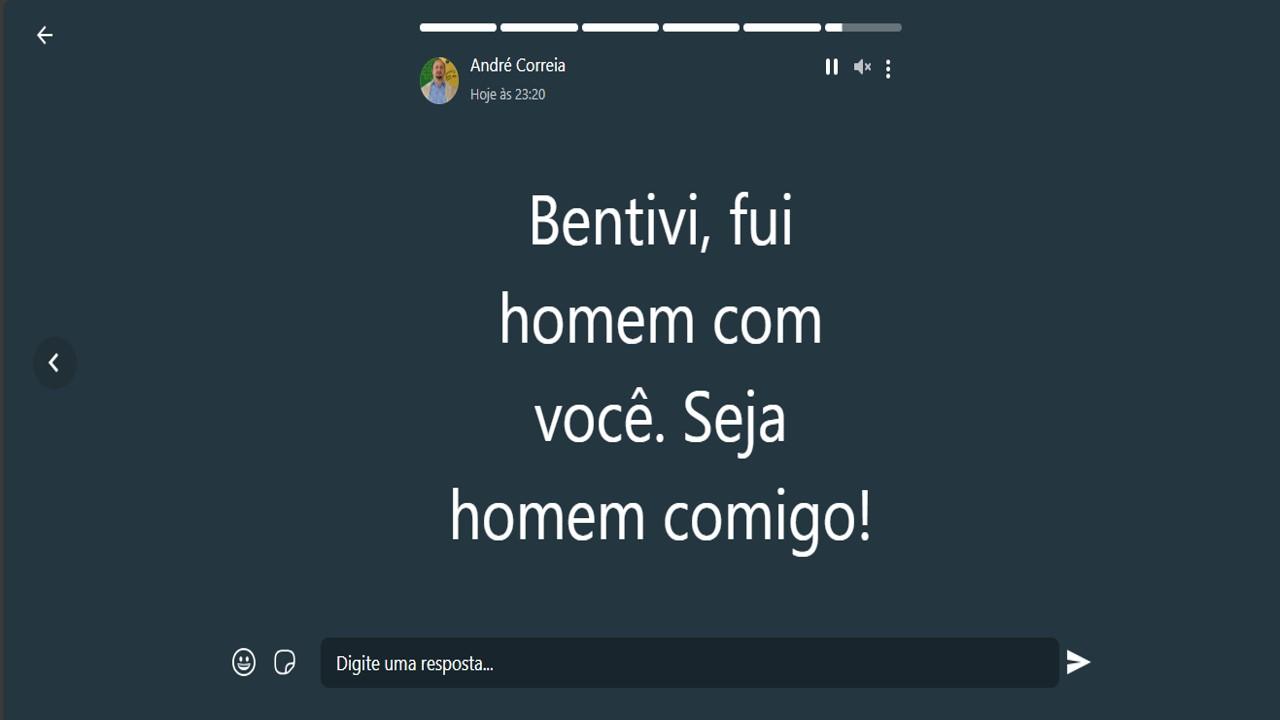
Task: Open the sticker picker
Action: tap(285, 662)
